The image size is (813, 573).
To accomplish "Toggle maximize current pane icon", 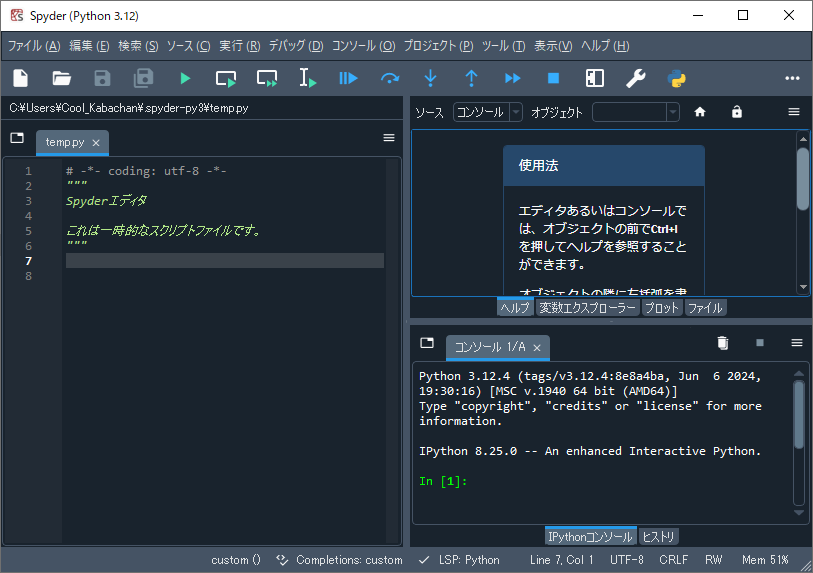I will [x=594, y=78].
